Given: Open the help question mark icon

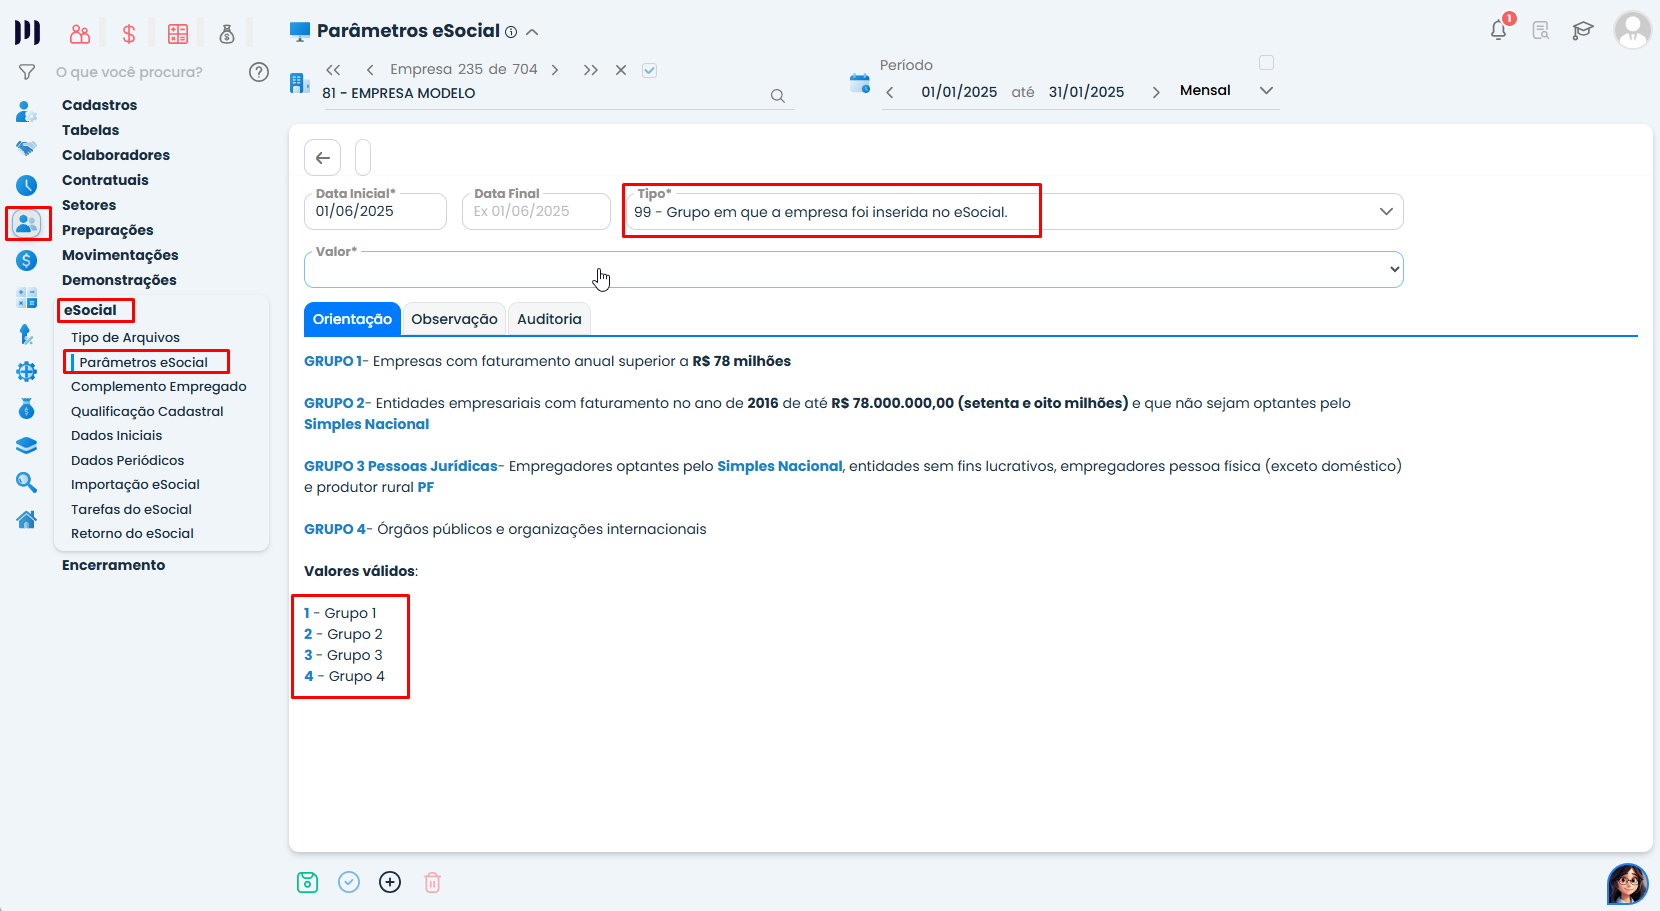Looking at the screenshot, I should click(259, 72).
